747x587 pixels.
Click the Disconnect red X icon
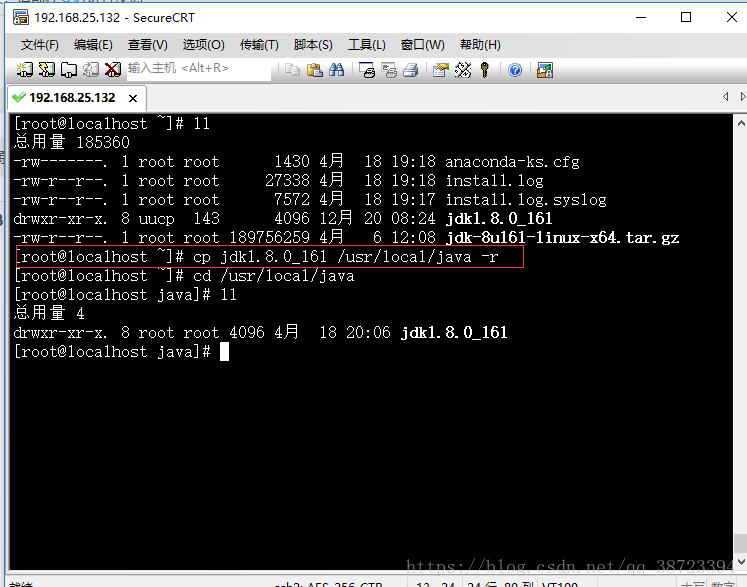click(113, 70)
